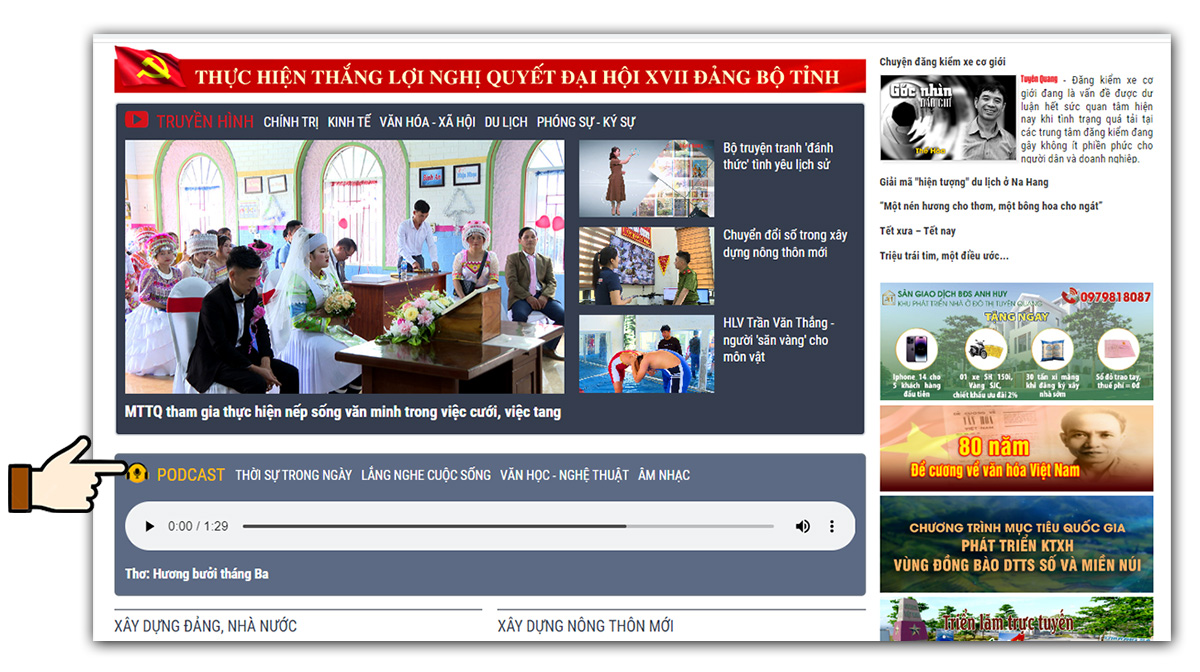
Task: Click the red video icon beside TRUYỀN HÌNH
Action: tap(137, 121)
